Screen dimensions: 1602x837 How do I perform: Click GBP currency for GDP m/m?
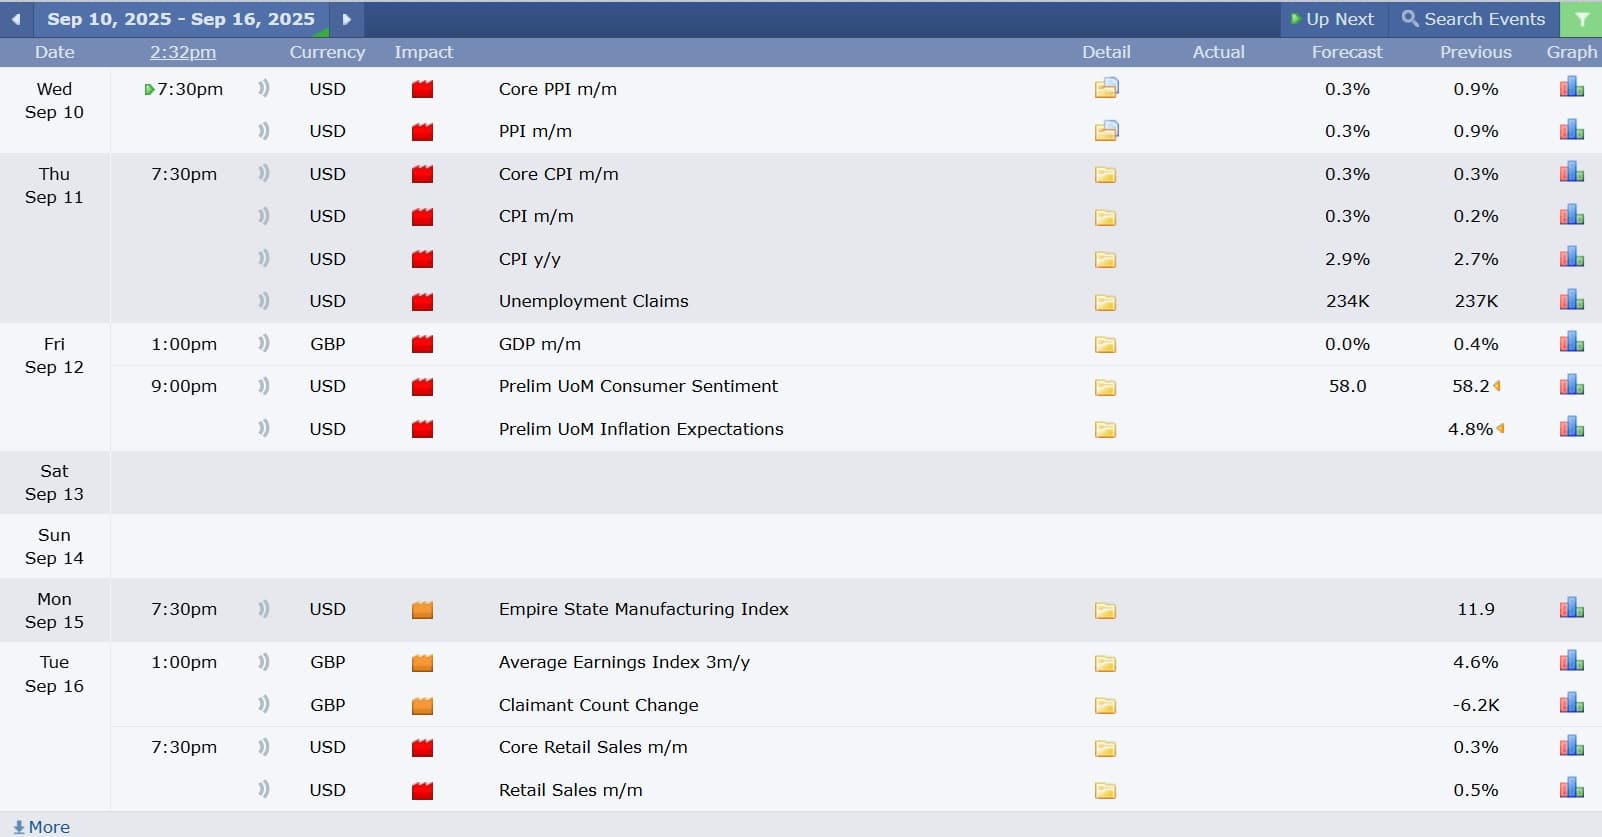tap(328, 344)
